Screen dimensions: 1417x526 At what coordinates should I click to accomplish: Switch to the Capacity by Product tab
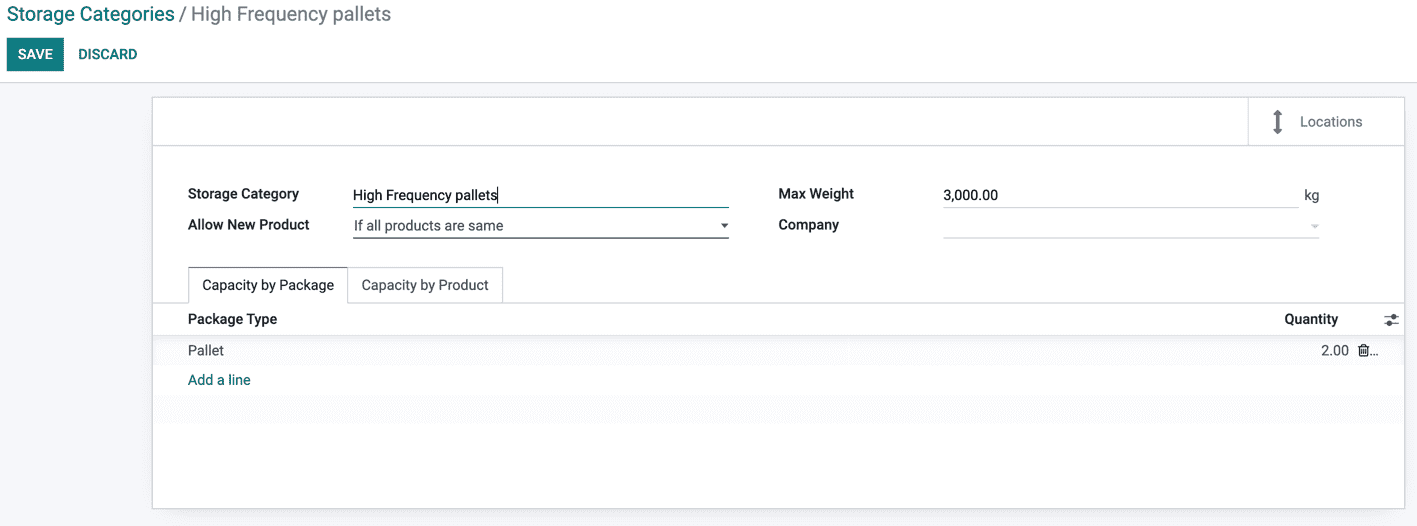(425, 285)
